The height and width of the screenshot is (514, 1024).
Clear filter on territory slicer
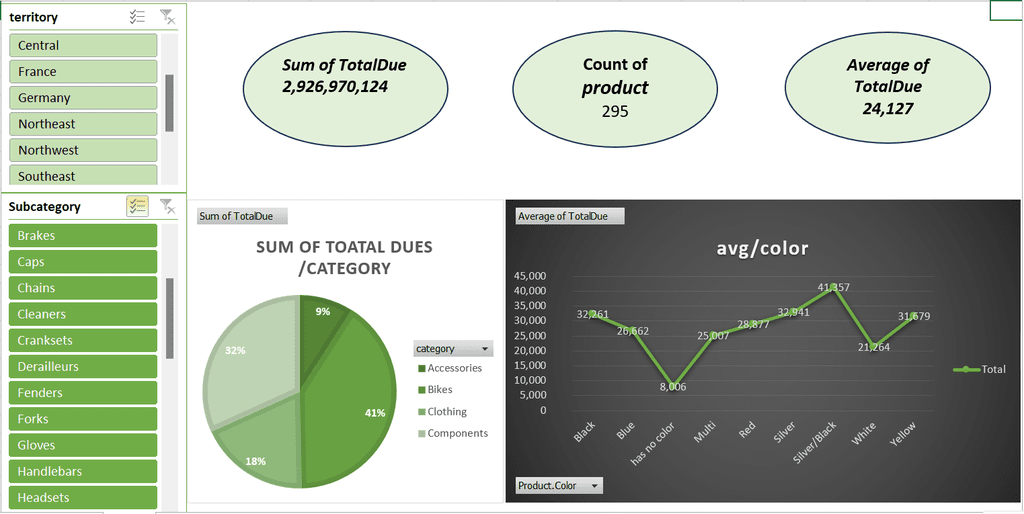coord(168,17)
